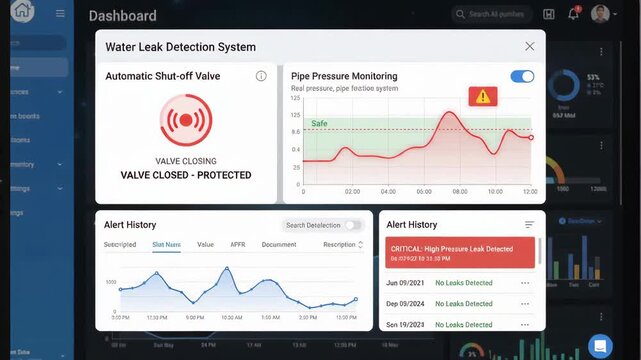The width and height of the screenshot is (641, 360).
Task: Select the highlighted Home sidebar item
Action: pos(39,67)
